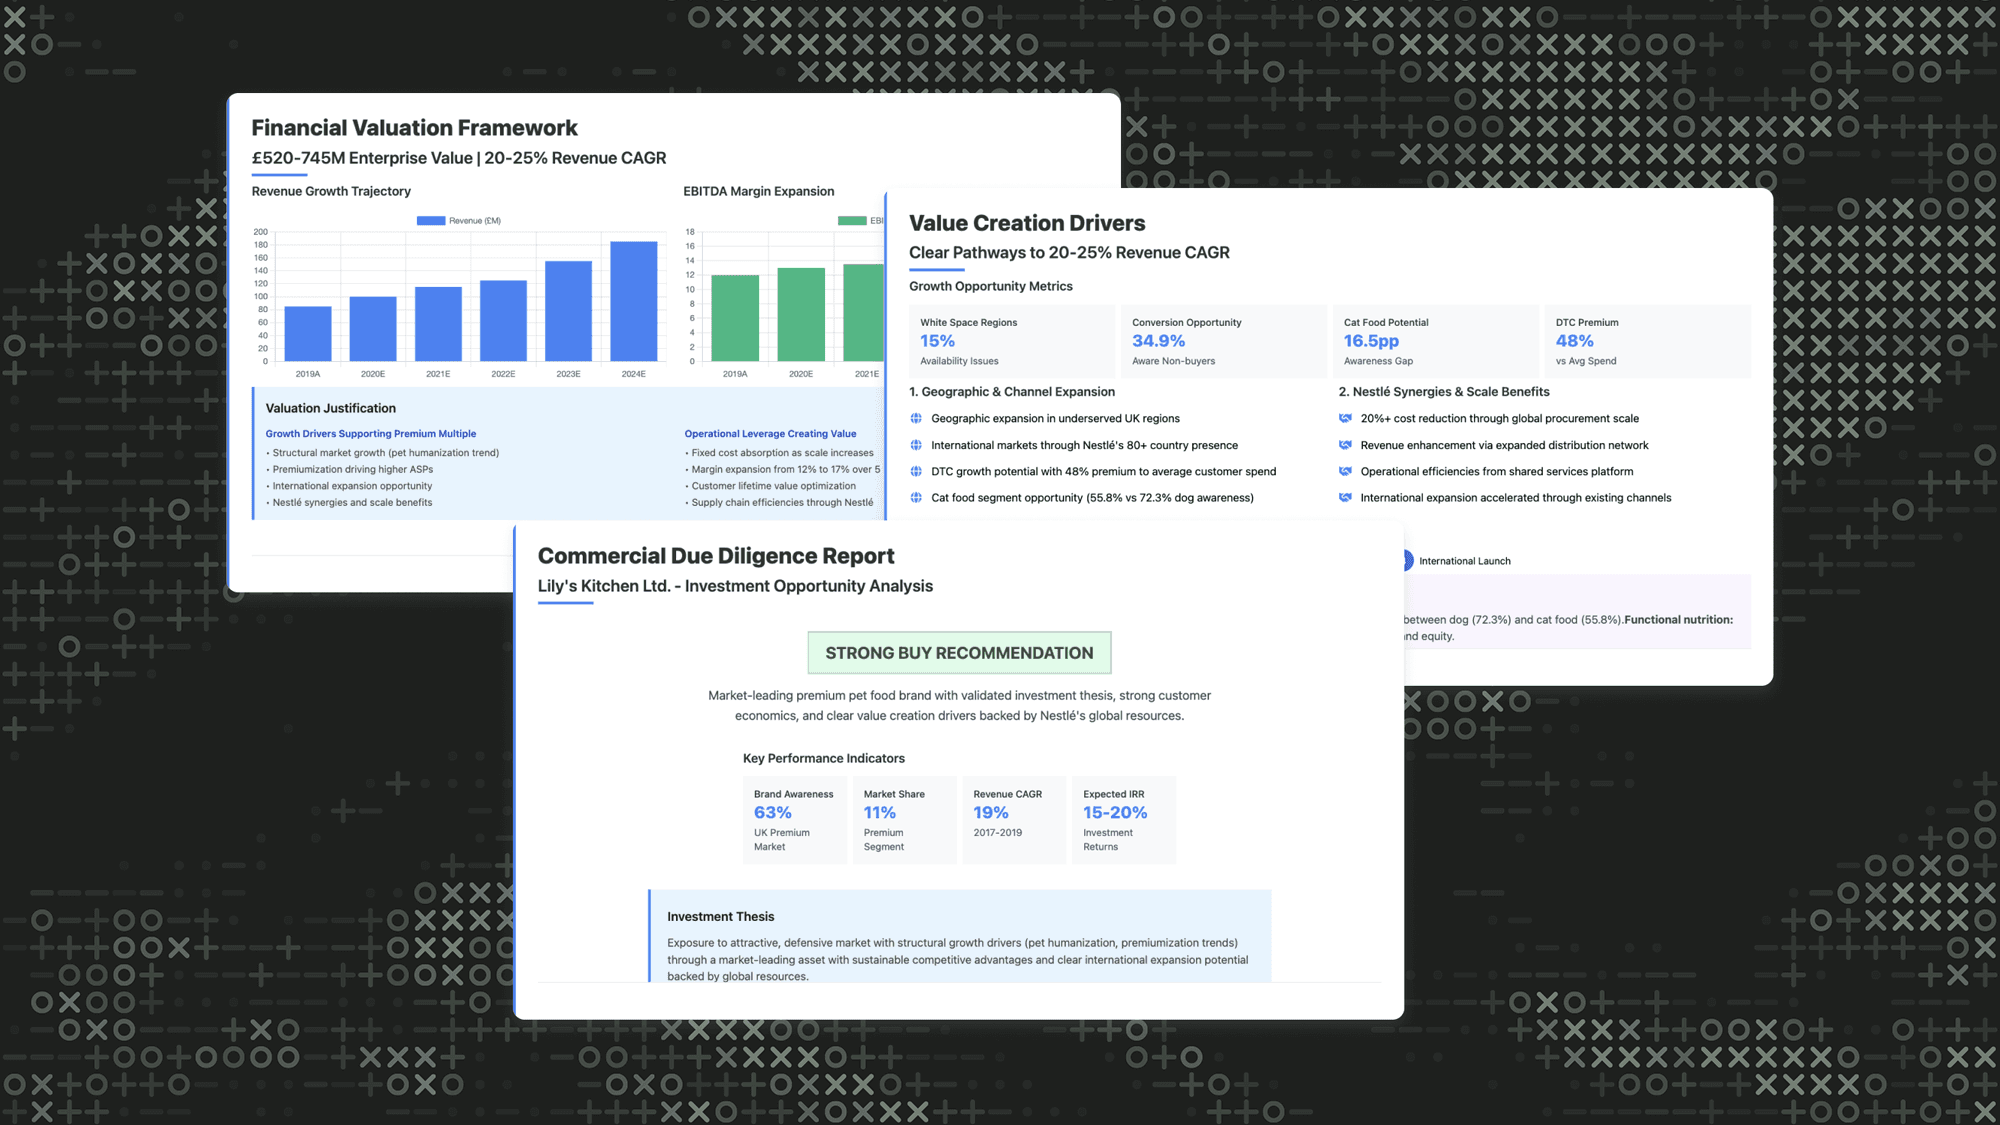
Task: Click handshake icon beside Revenue enhancement bullet
Action: coord(1345,445)
